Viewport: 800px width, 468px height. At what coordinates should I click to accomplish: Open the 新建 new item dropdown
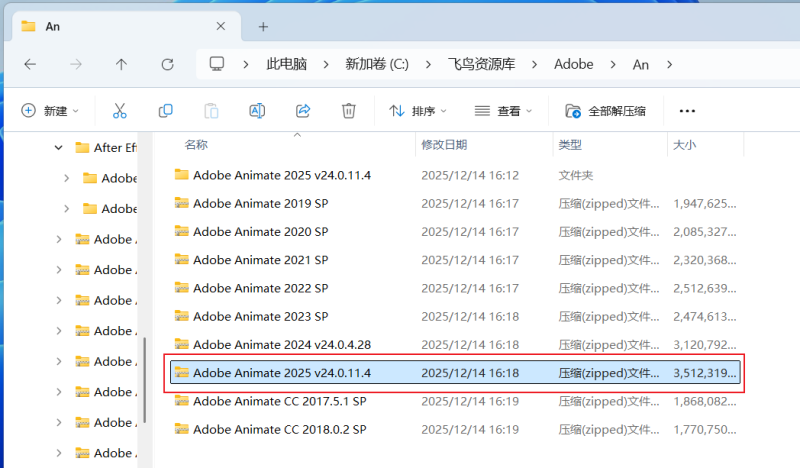click(x=49, y=111)
